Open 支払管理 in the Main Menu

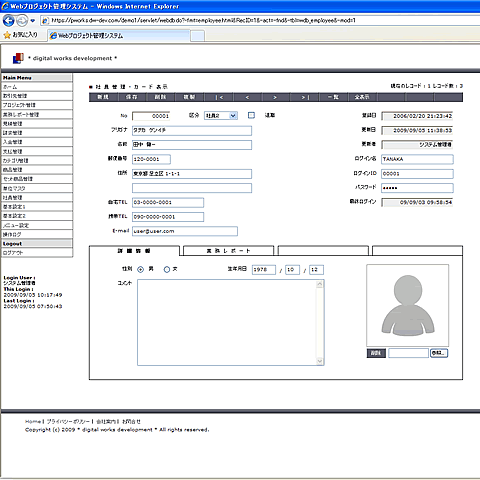coord(37,151)
